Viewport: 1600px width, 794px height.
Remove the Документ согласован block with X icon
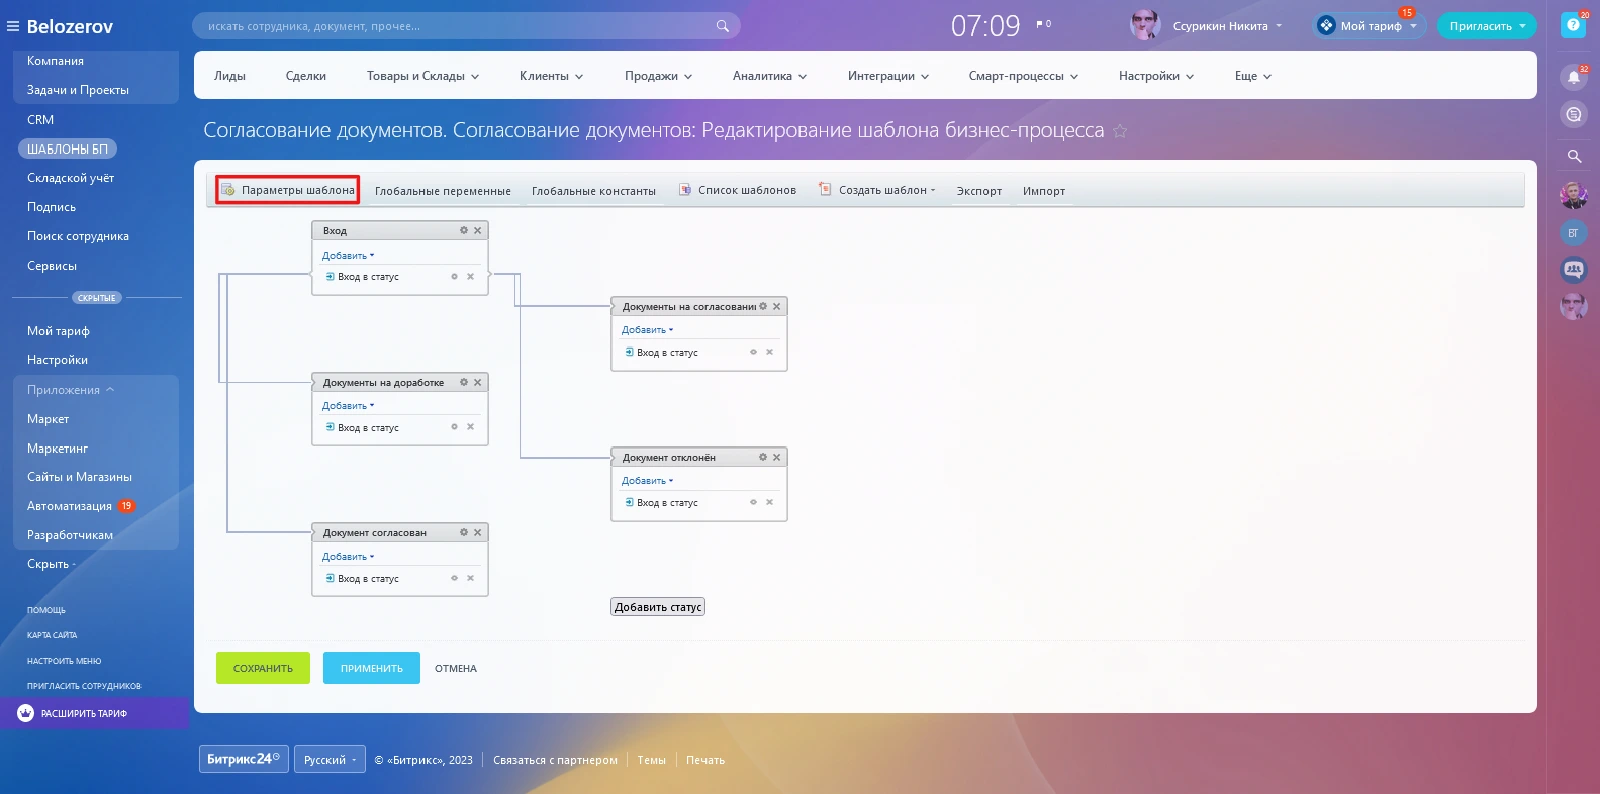click(477, 533)
